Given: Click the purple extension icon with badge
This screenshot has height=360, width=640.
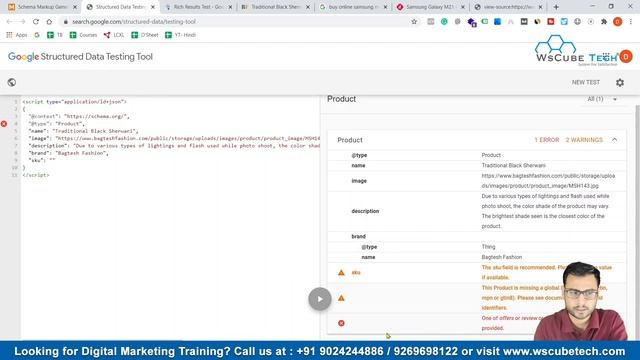Looking at the screenshot, I should pyautogui.click(x=472, y=22).
